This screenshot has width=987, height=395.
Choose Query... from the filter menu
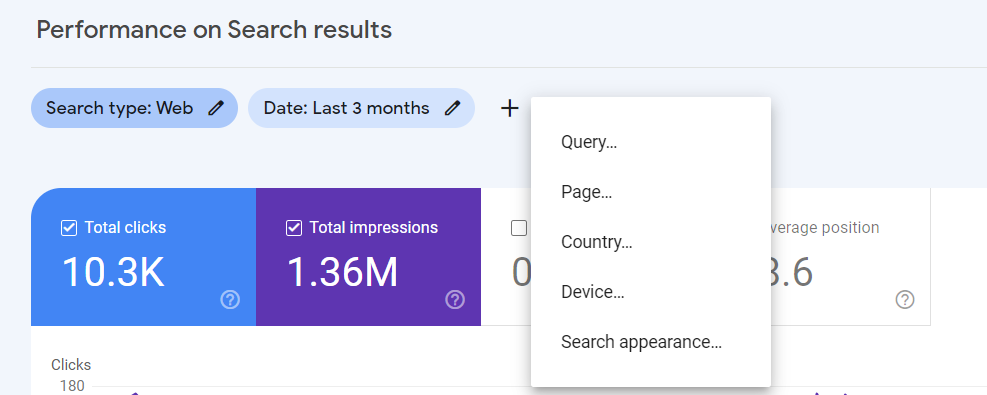(651, 142)
